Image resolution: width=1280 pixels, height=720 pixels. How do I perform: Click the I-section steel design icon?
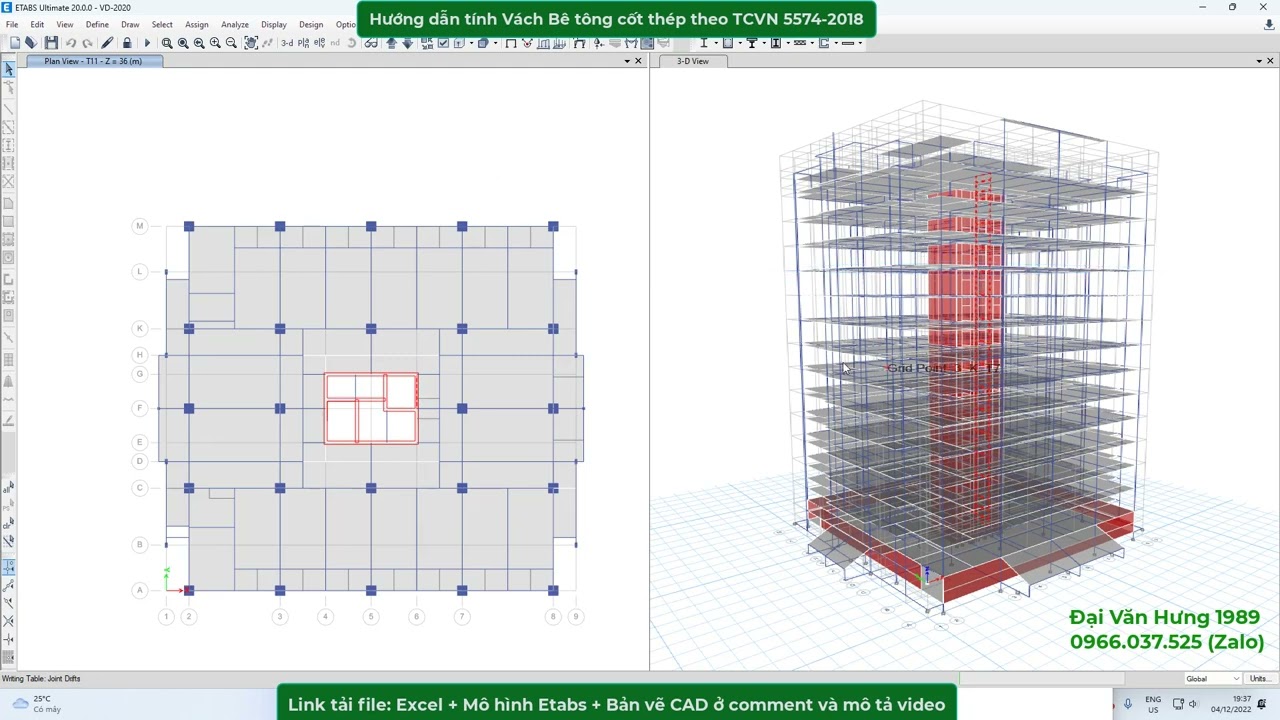click(704, 43)
